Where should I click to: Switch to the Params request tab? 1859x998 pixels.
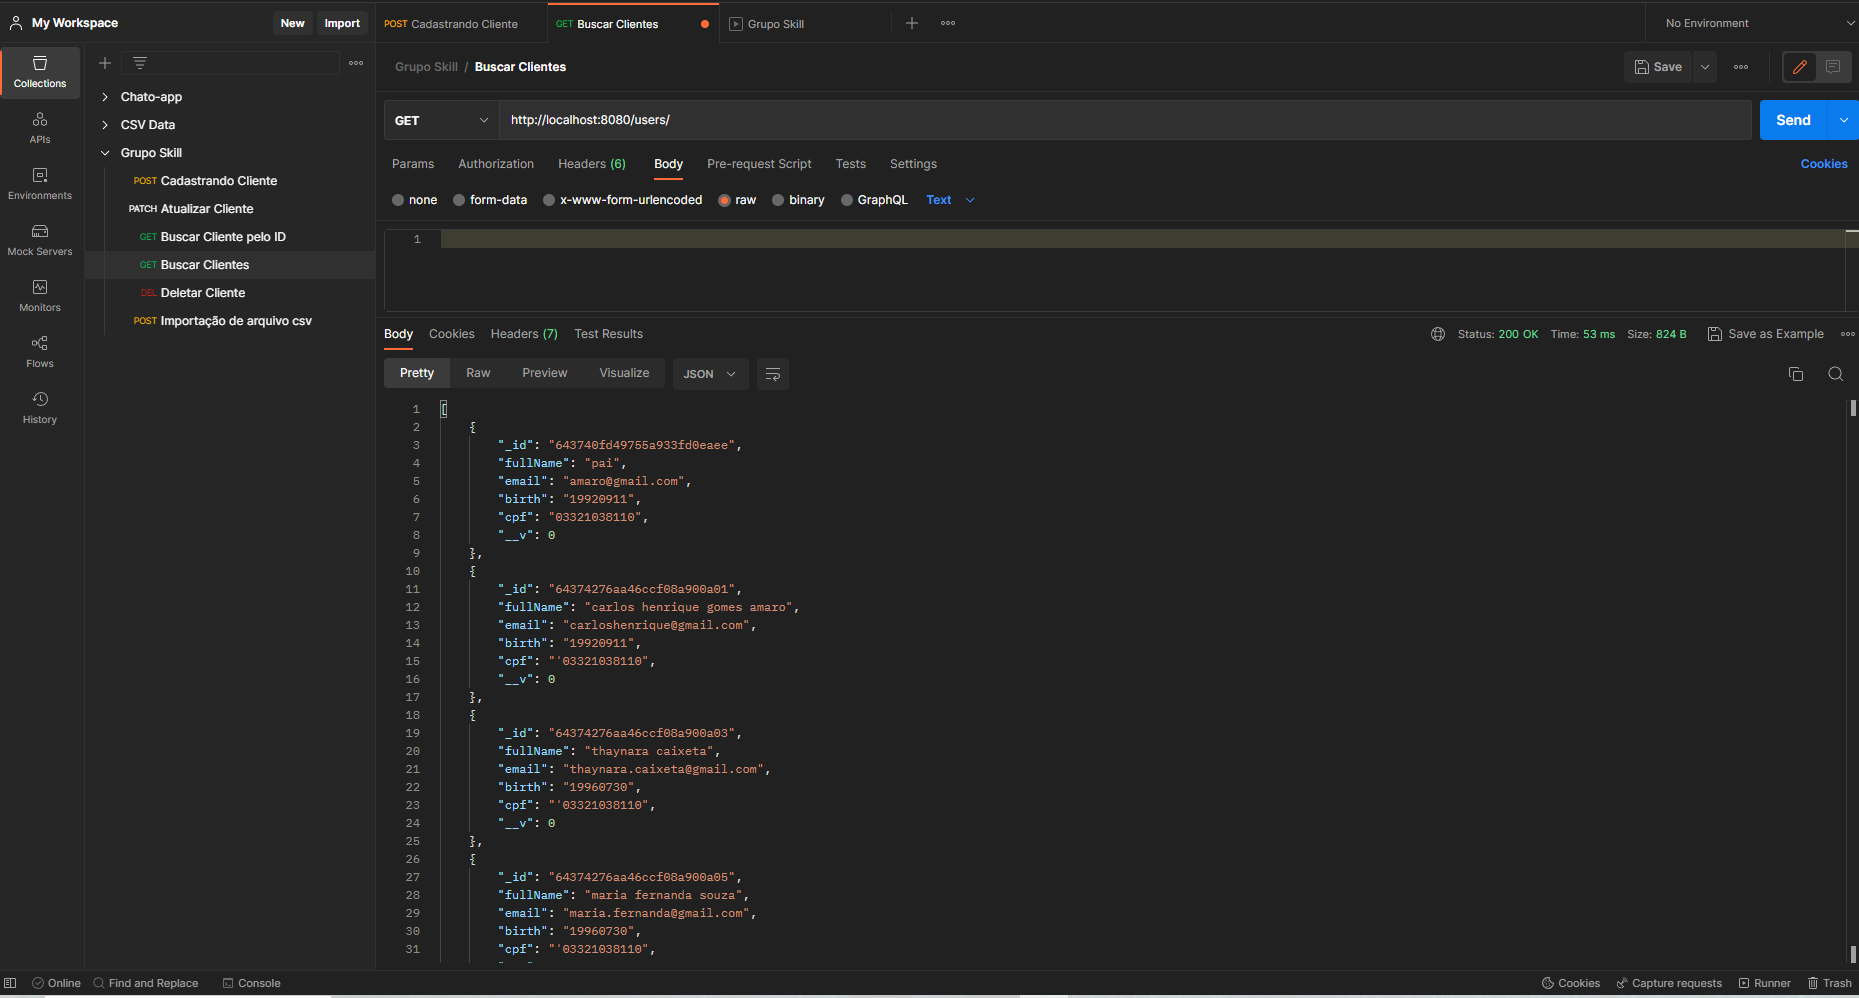pos(413,164)
